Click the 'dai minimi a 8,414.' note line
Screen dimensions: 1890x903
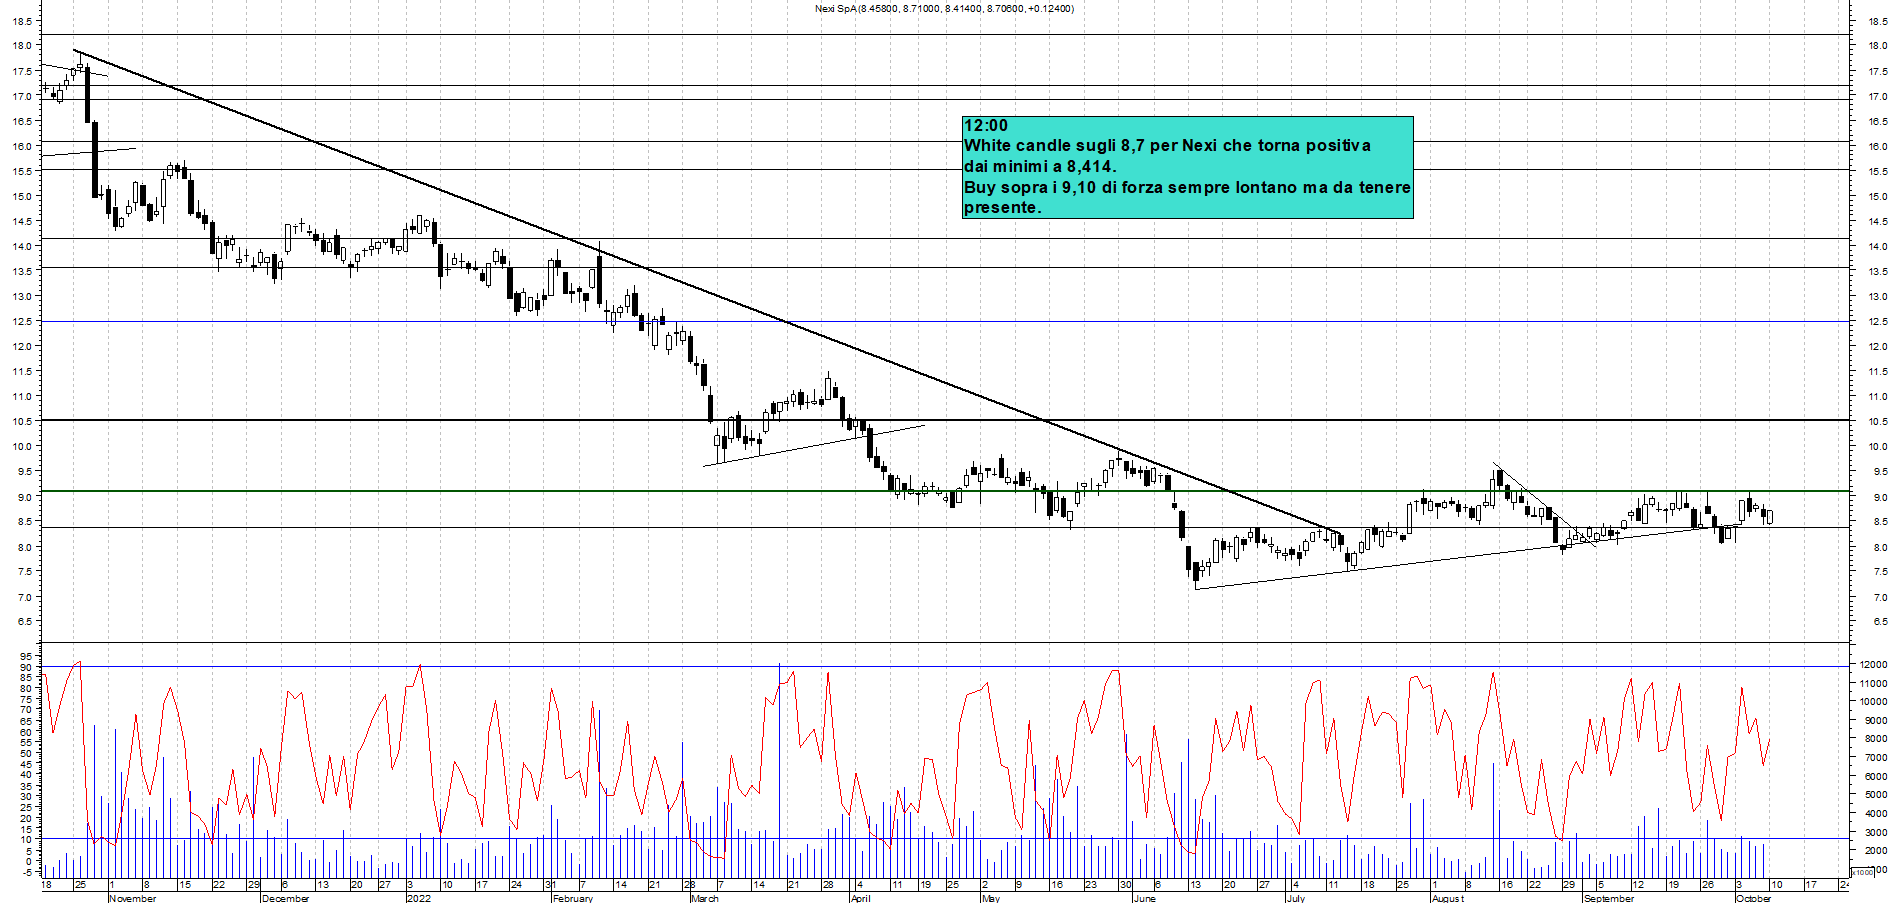(1040, 167)
